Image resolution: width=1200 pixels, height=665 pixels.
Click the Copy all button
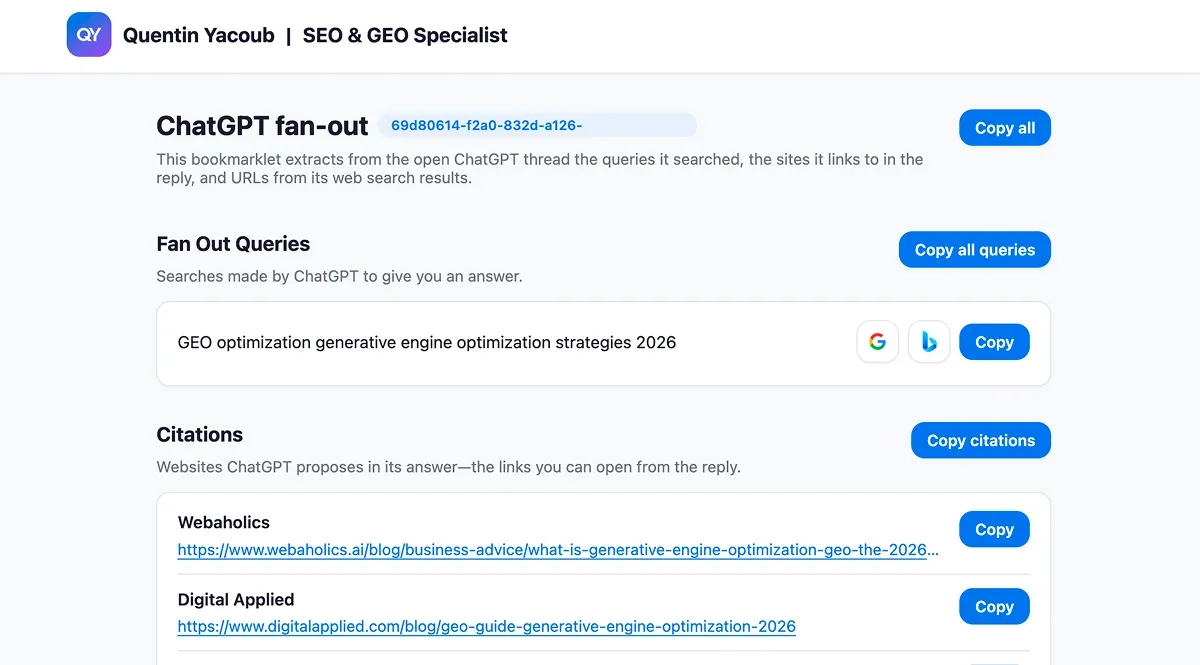[1004, 127]
